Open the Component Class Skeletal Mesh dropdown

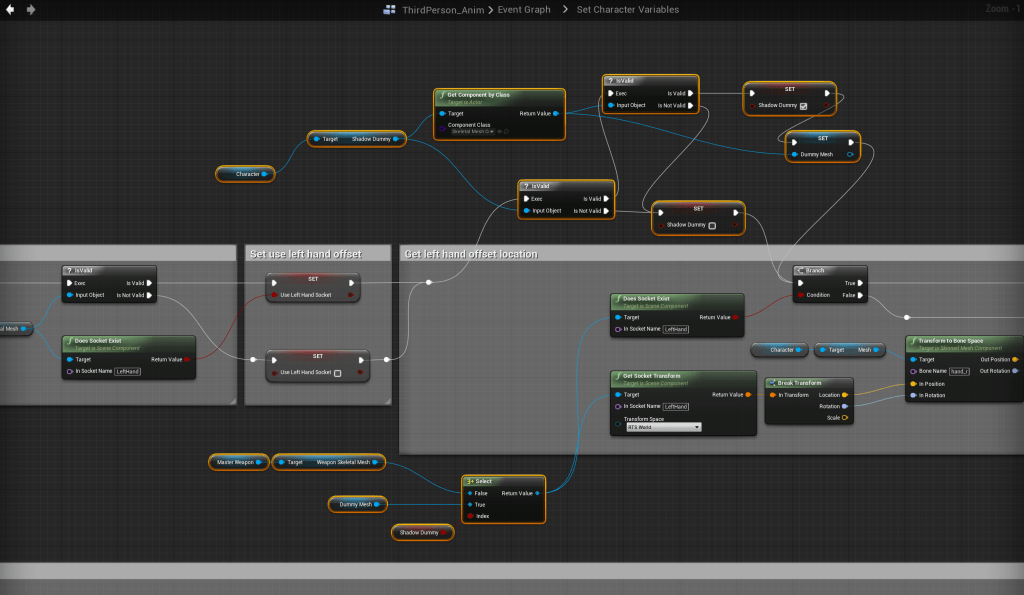[x=473, y=131]
